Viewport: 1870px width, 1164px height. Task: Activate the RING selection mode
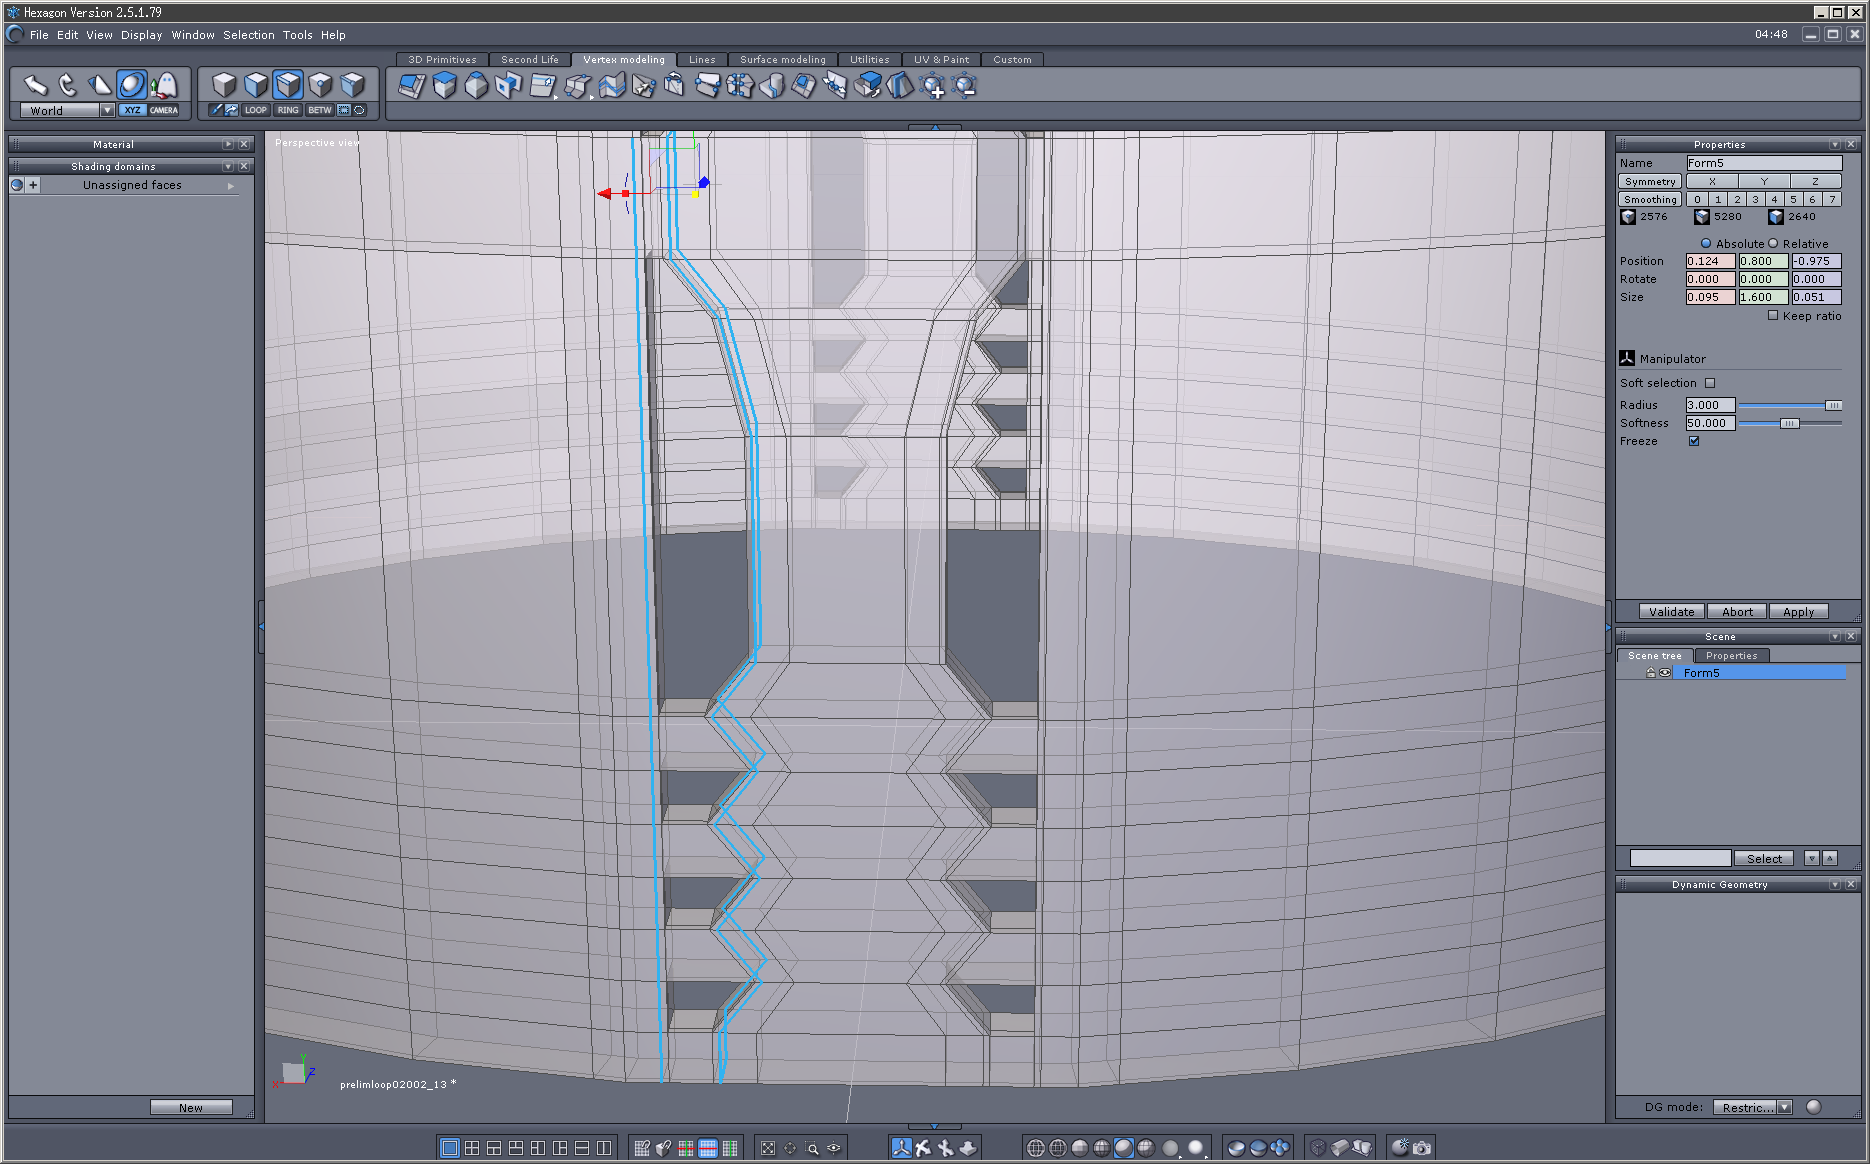(x=288, y=110)
